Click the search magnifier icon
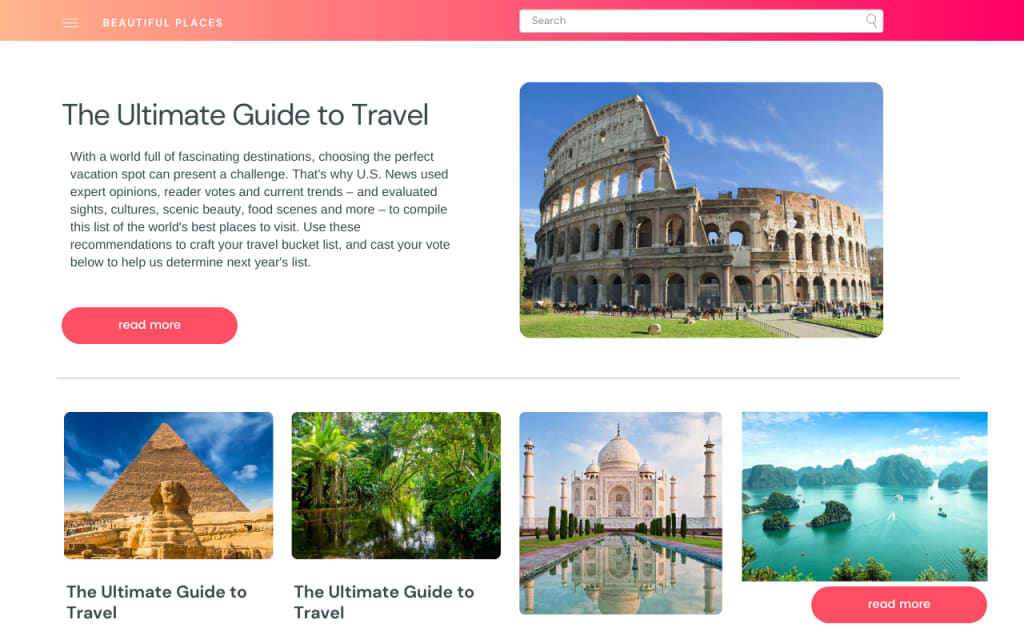The image size is (1024, 640). click(871, 21)
